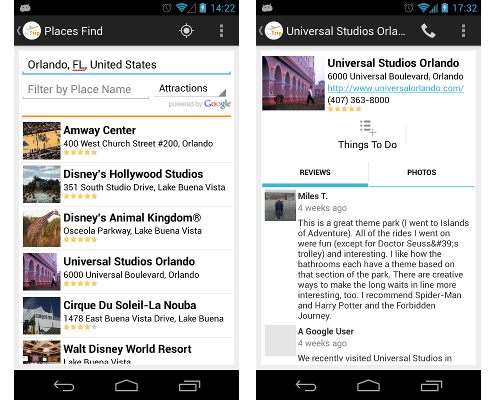The image size is (500, 400).
Task: Open the Walt Disney World Resort thumbnail
Action: (42, 352)
